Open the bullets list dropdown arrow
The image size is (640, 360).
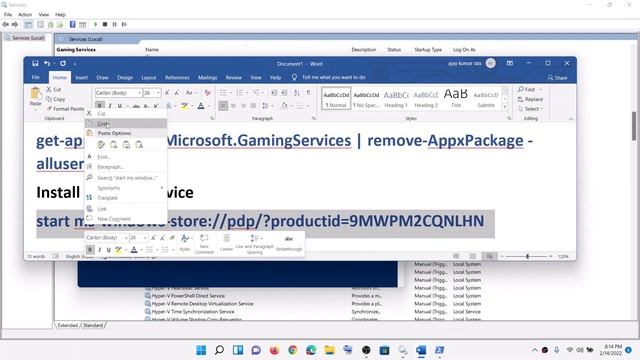point(231,93)
